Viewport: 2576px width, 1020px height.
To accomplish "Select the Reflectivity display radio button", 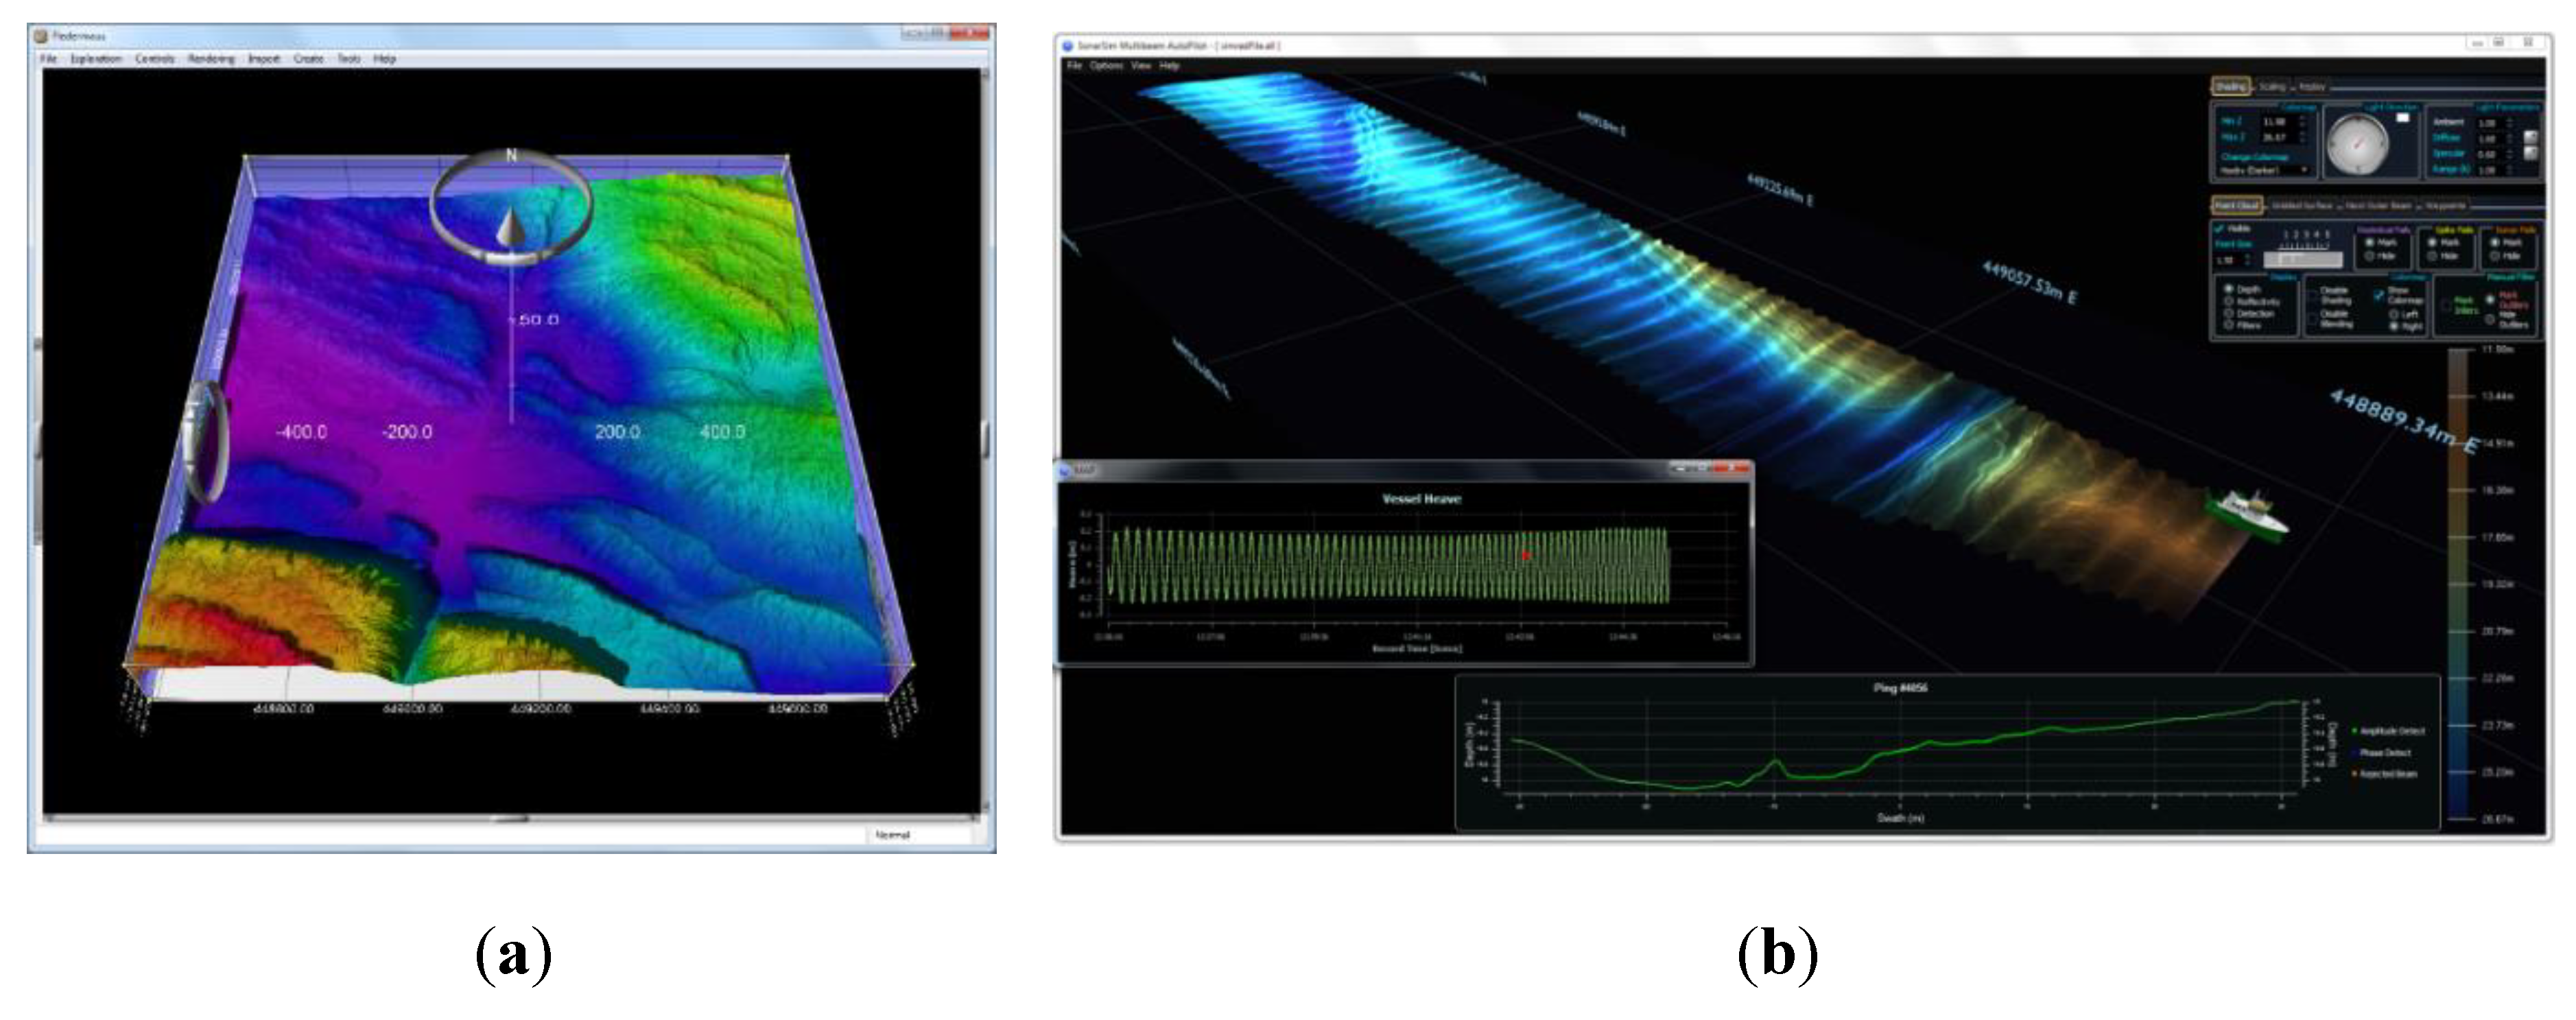I will click(2229, 301).
